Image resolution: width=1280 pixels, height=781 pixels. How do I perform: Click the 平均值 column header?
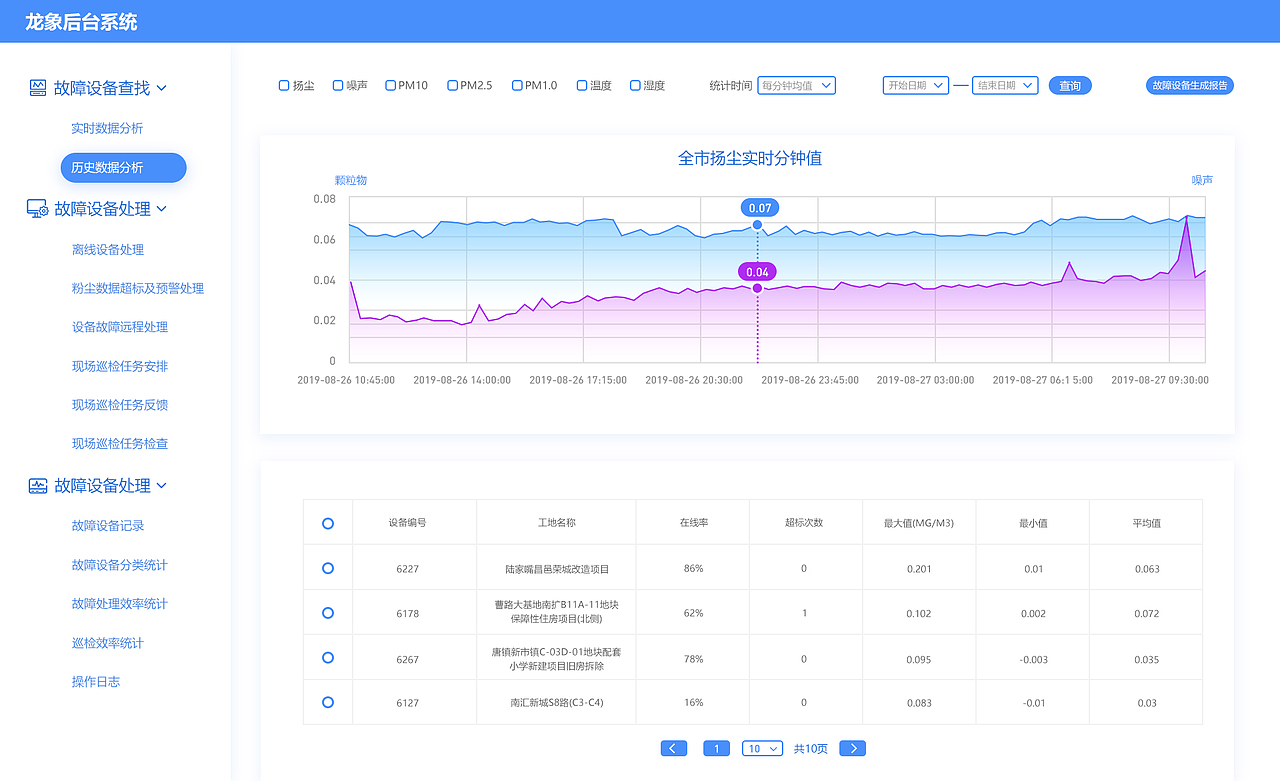(1147, 523)
